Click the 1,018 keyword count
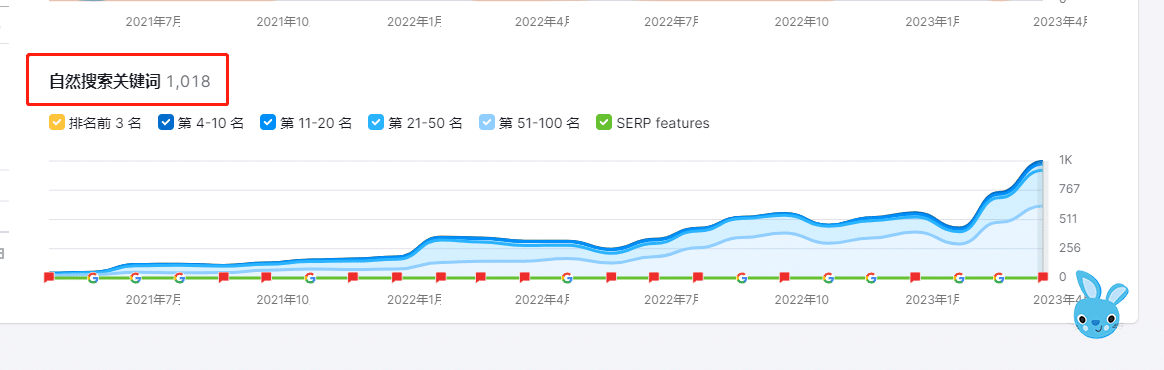Viewport: 1164px width, 370px height. [x=189, y=81]
